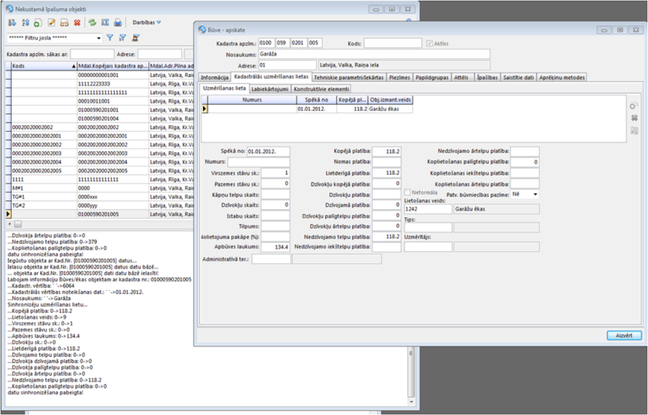Image resolution: width=648 pixels, height=415 pixels.
Task: Click the Virszemes stāvu sk. field
Action: 275,173
